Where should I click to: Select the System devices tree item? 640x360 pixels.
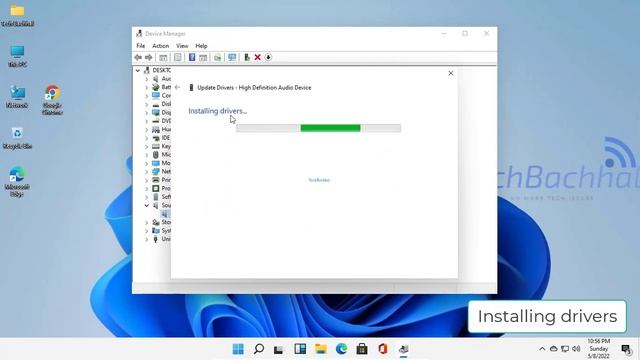point(161,231)
